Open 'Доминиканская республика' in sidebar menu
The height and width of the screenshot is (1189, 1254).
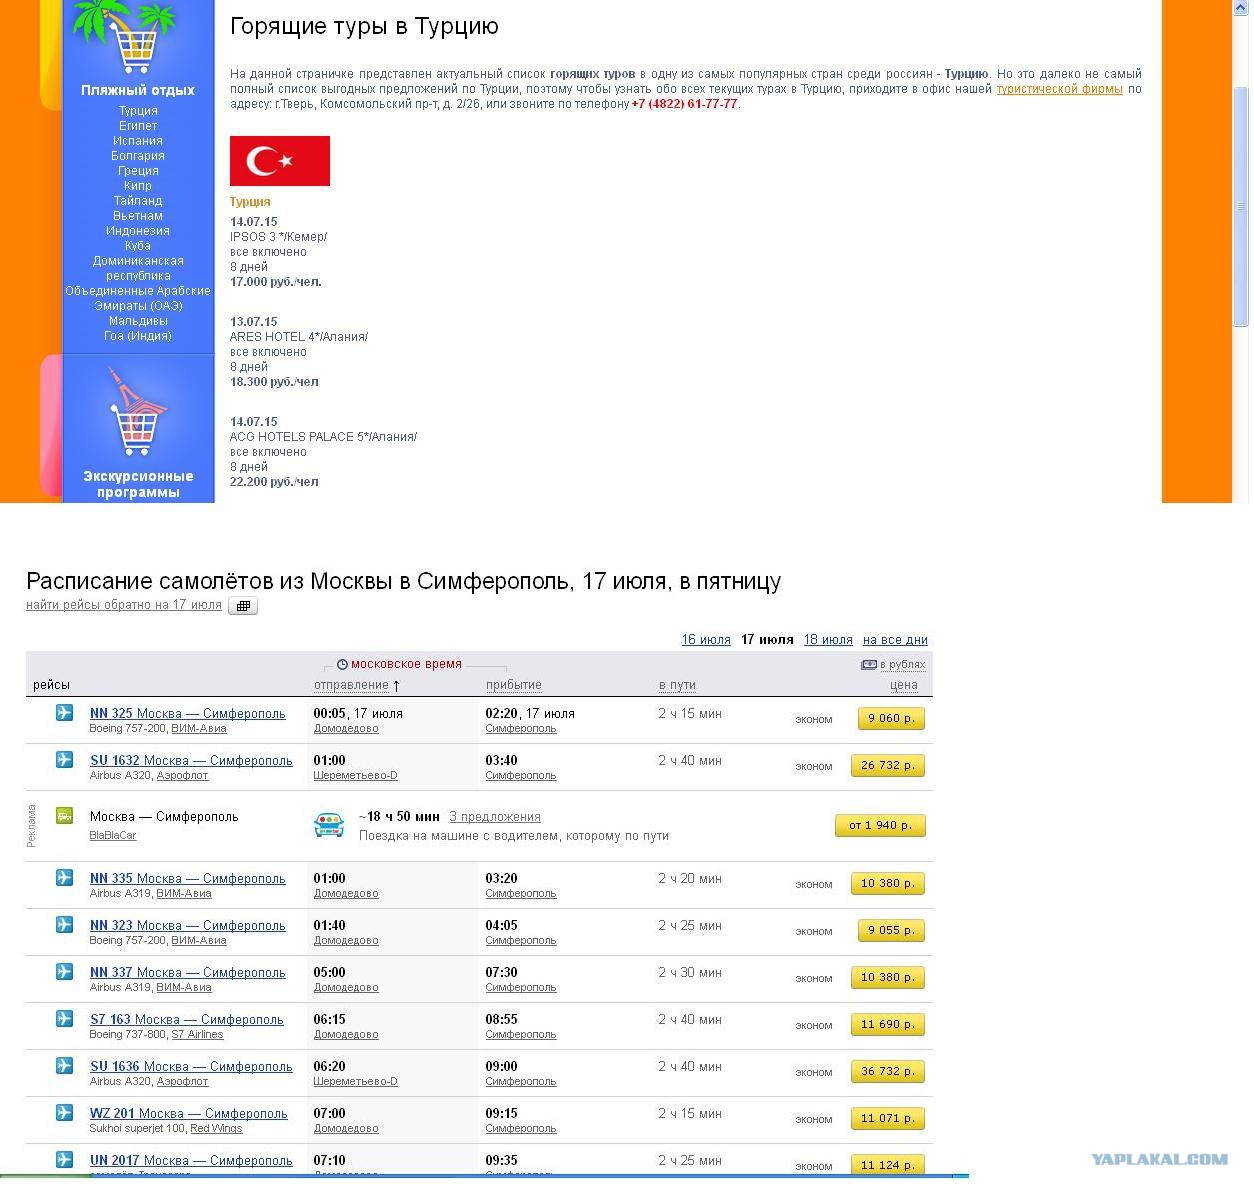138,268
